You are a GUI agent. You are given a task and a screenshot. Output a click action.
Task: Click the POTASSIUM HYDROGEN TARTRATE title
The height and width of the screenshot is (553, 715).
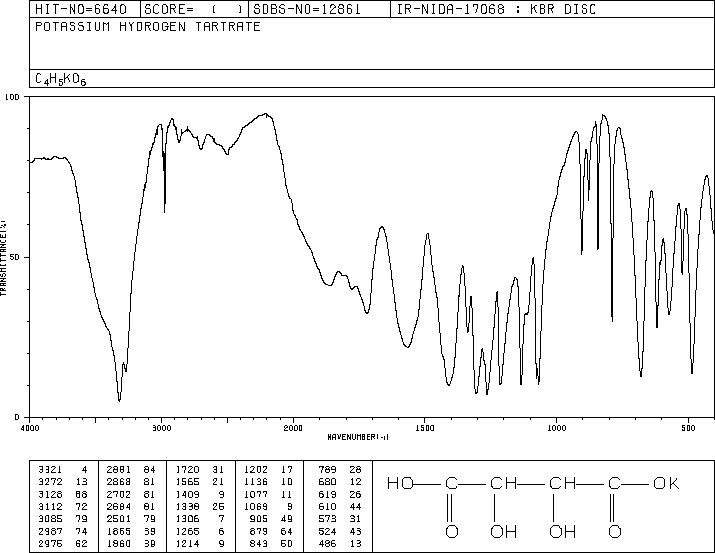click(148, 26)
